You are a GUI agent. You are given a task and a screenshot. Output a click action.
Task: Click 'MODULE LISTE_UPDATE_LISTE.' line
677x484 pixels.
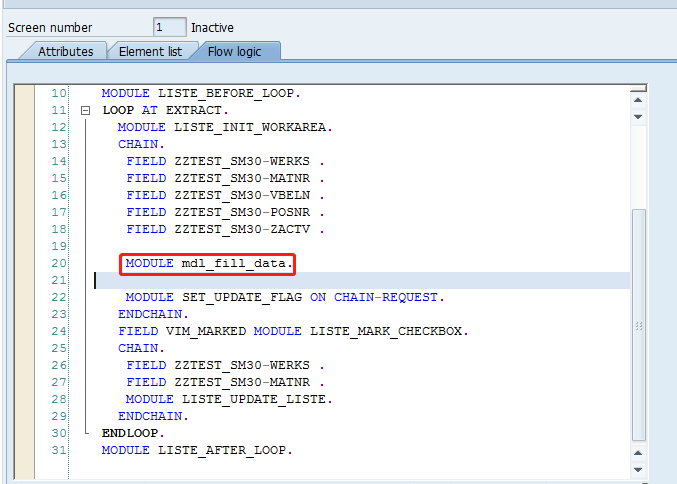coord(229,399)
